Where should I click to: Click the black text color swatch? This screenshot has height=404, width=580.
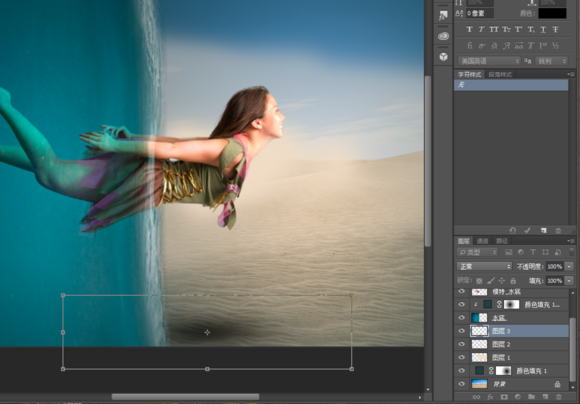(552, 13)
